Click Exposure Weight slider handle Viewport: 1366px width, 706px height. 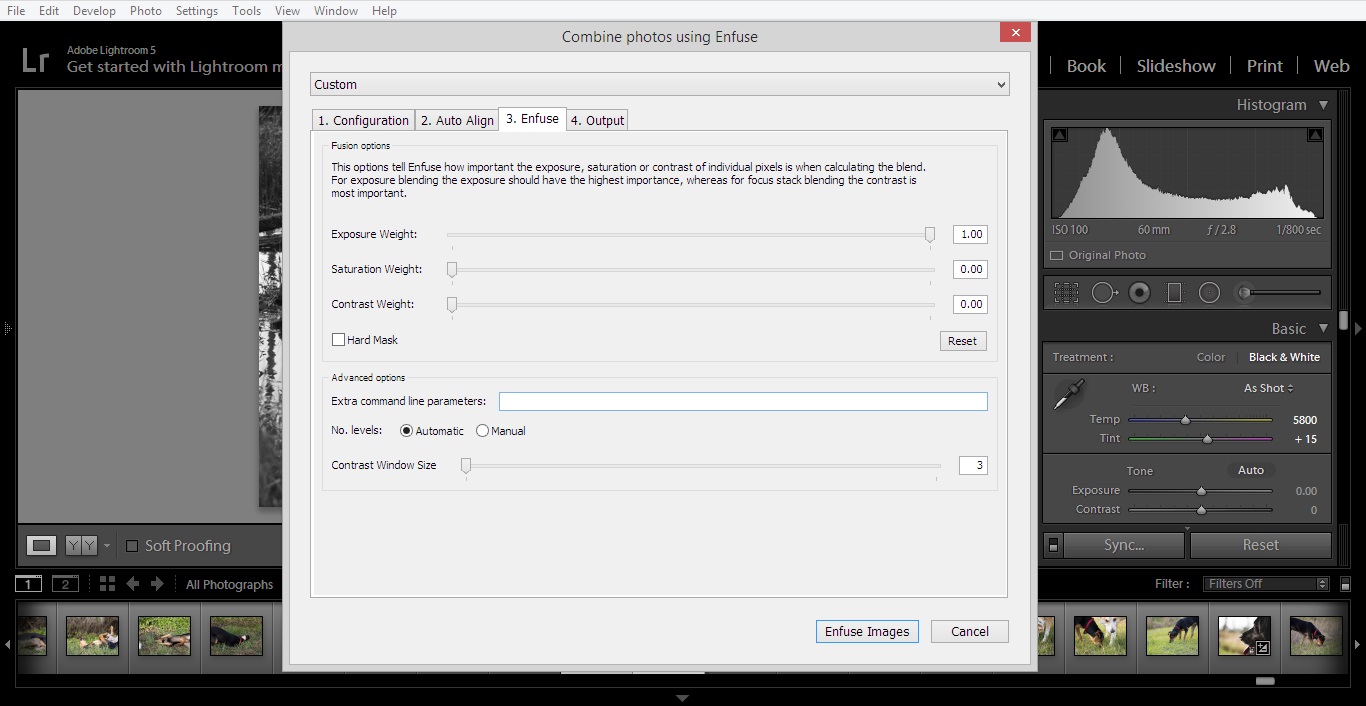click(x=930, y=235)
